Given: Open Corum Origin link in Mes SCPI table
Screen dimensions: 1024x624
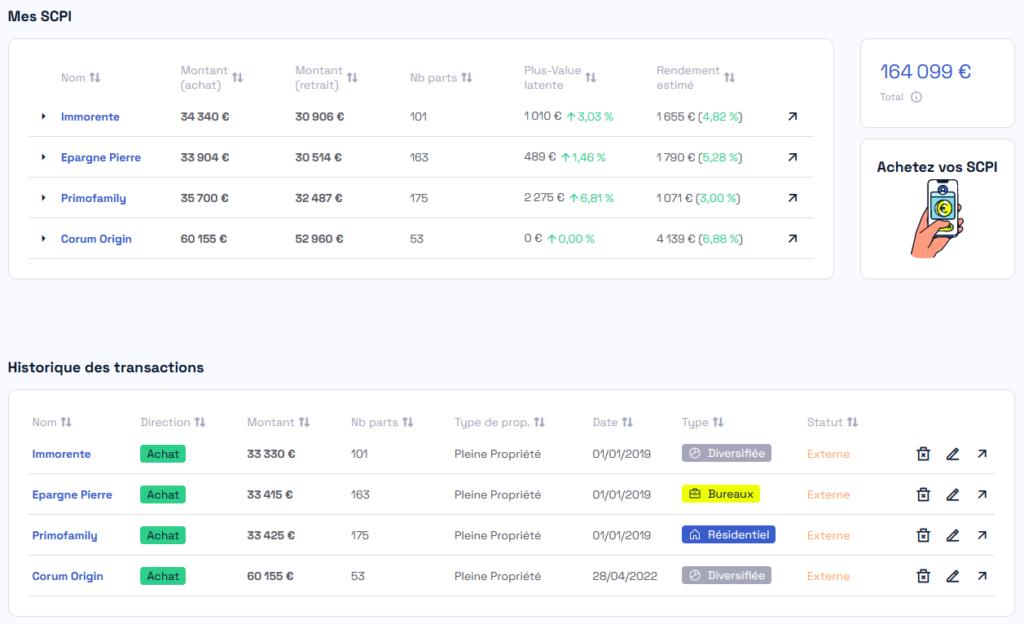Looking at the screenshot, I should tap(96, 239).
